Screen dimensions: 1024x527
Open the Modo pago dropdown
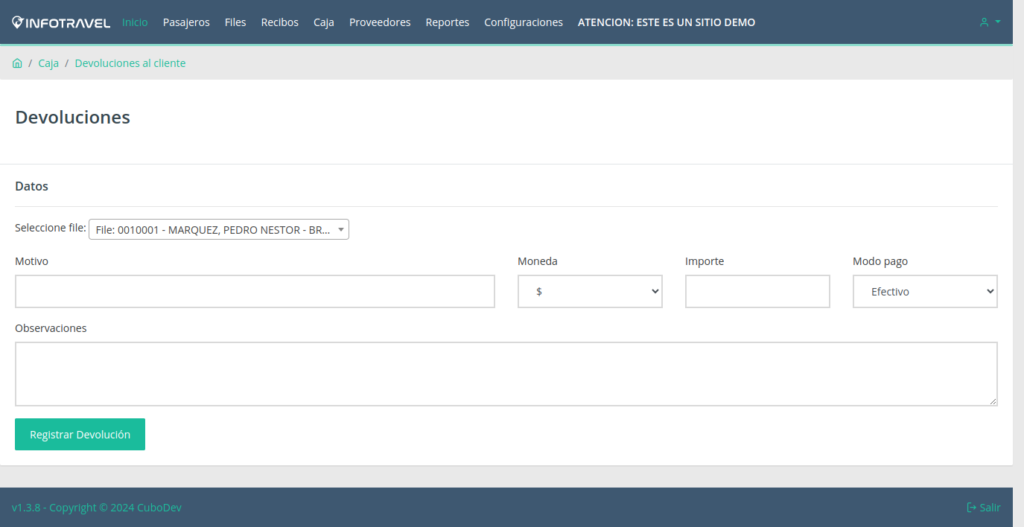point(925,291)
